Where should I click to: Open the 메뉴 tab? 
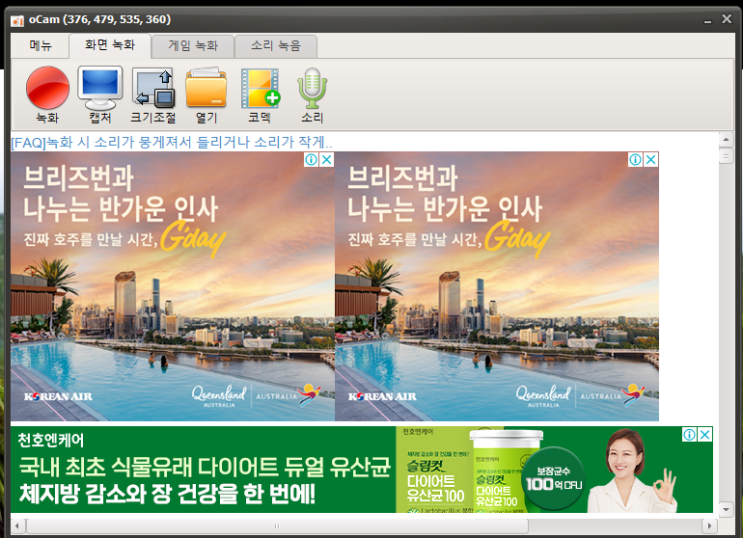[x=40, y=46]
